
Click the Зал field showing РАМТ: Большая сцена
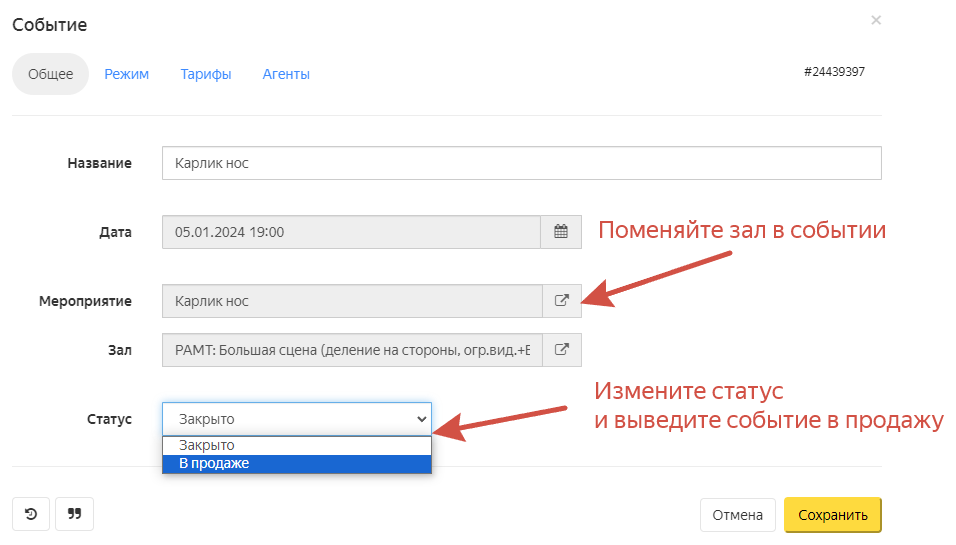coord(351,350)
